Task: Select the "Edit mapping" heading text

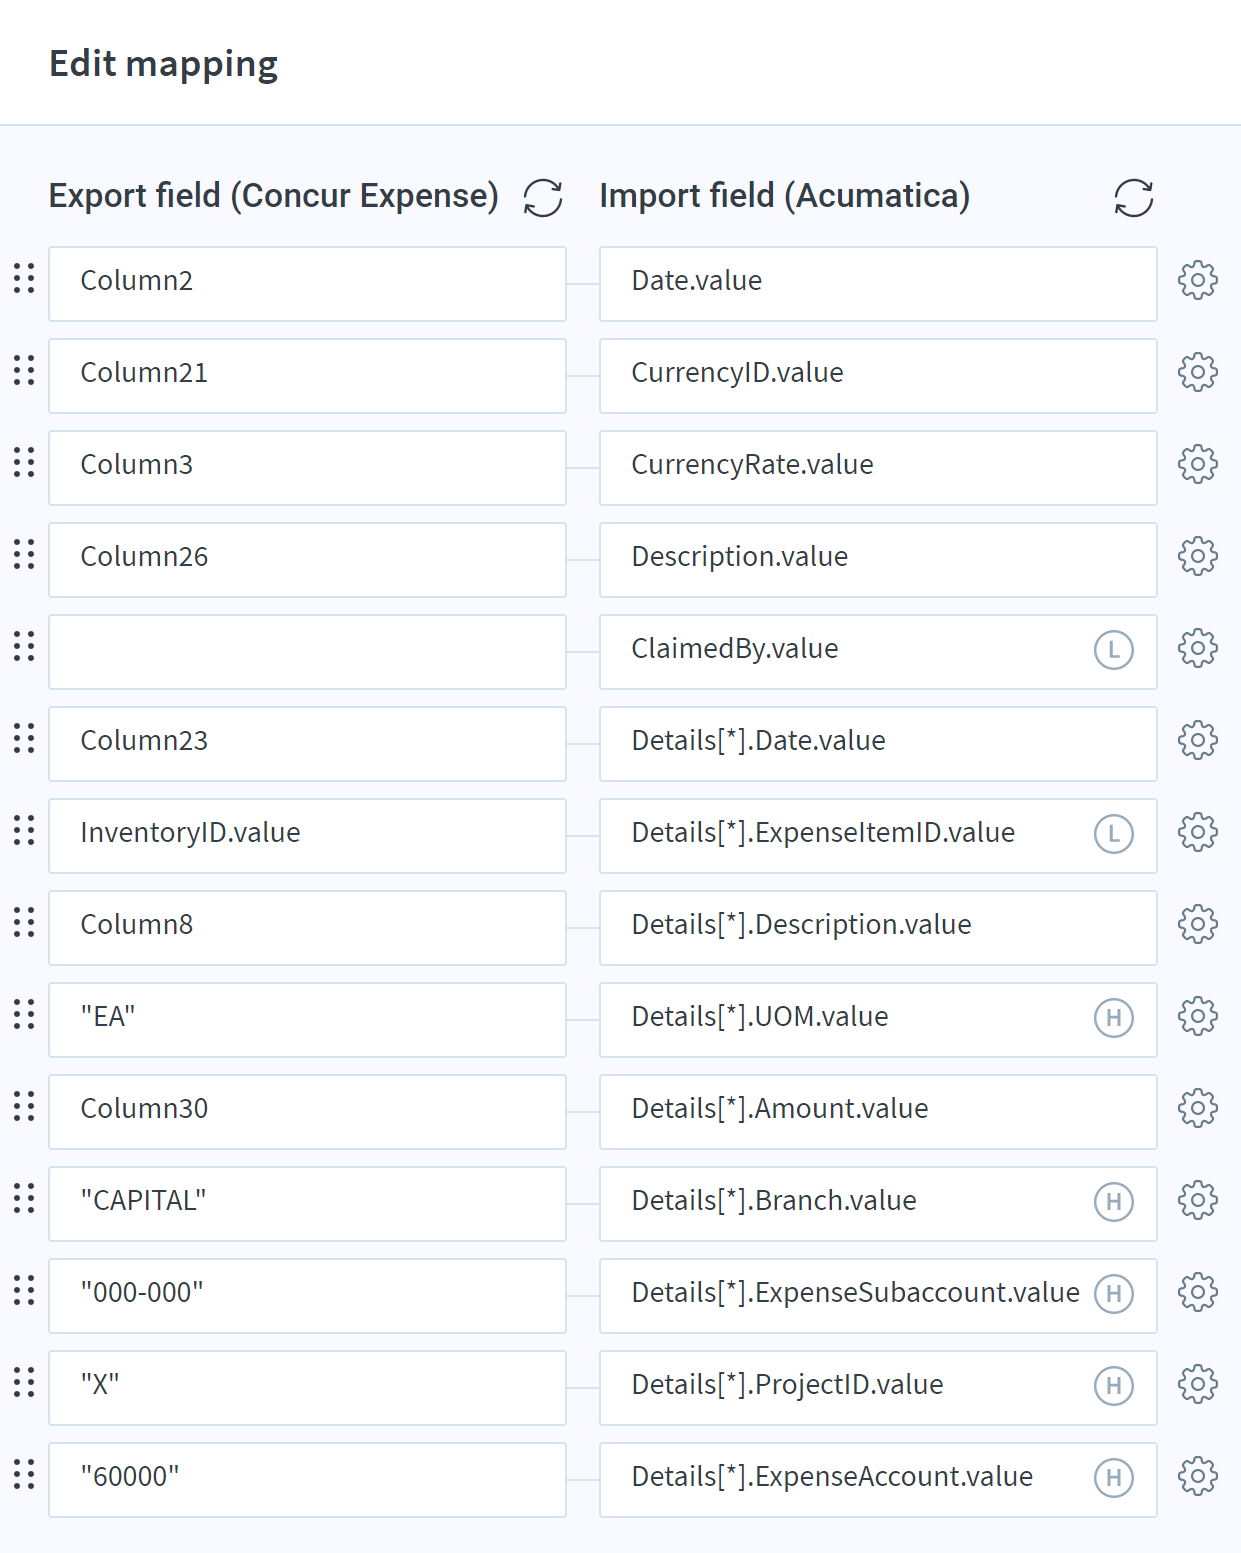Action: click(164, 65)
